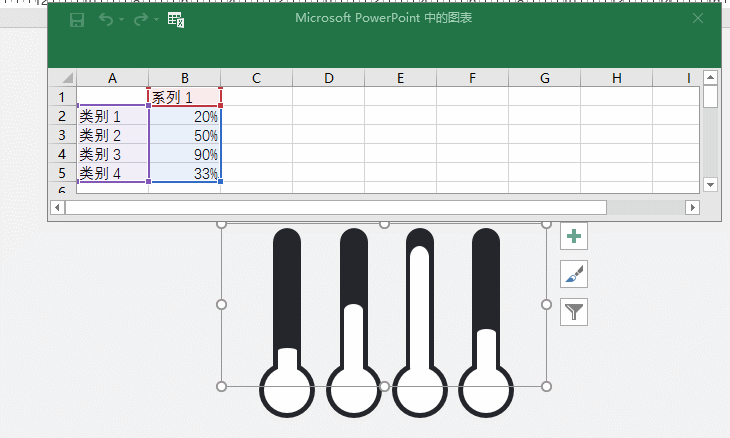
Task: Click the horizontal scrollbar left arrow
Action: tap(57, 207)
